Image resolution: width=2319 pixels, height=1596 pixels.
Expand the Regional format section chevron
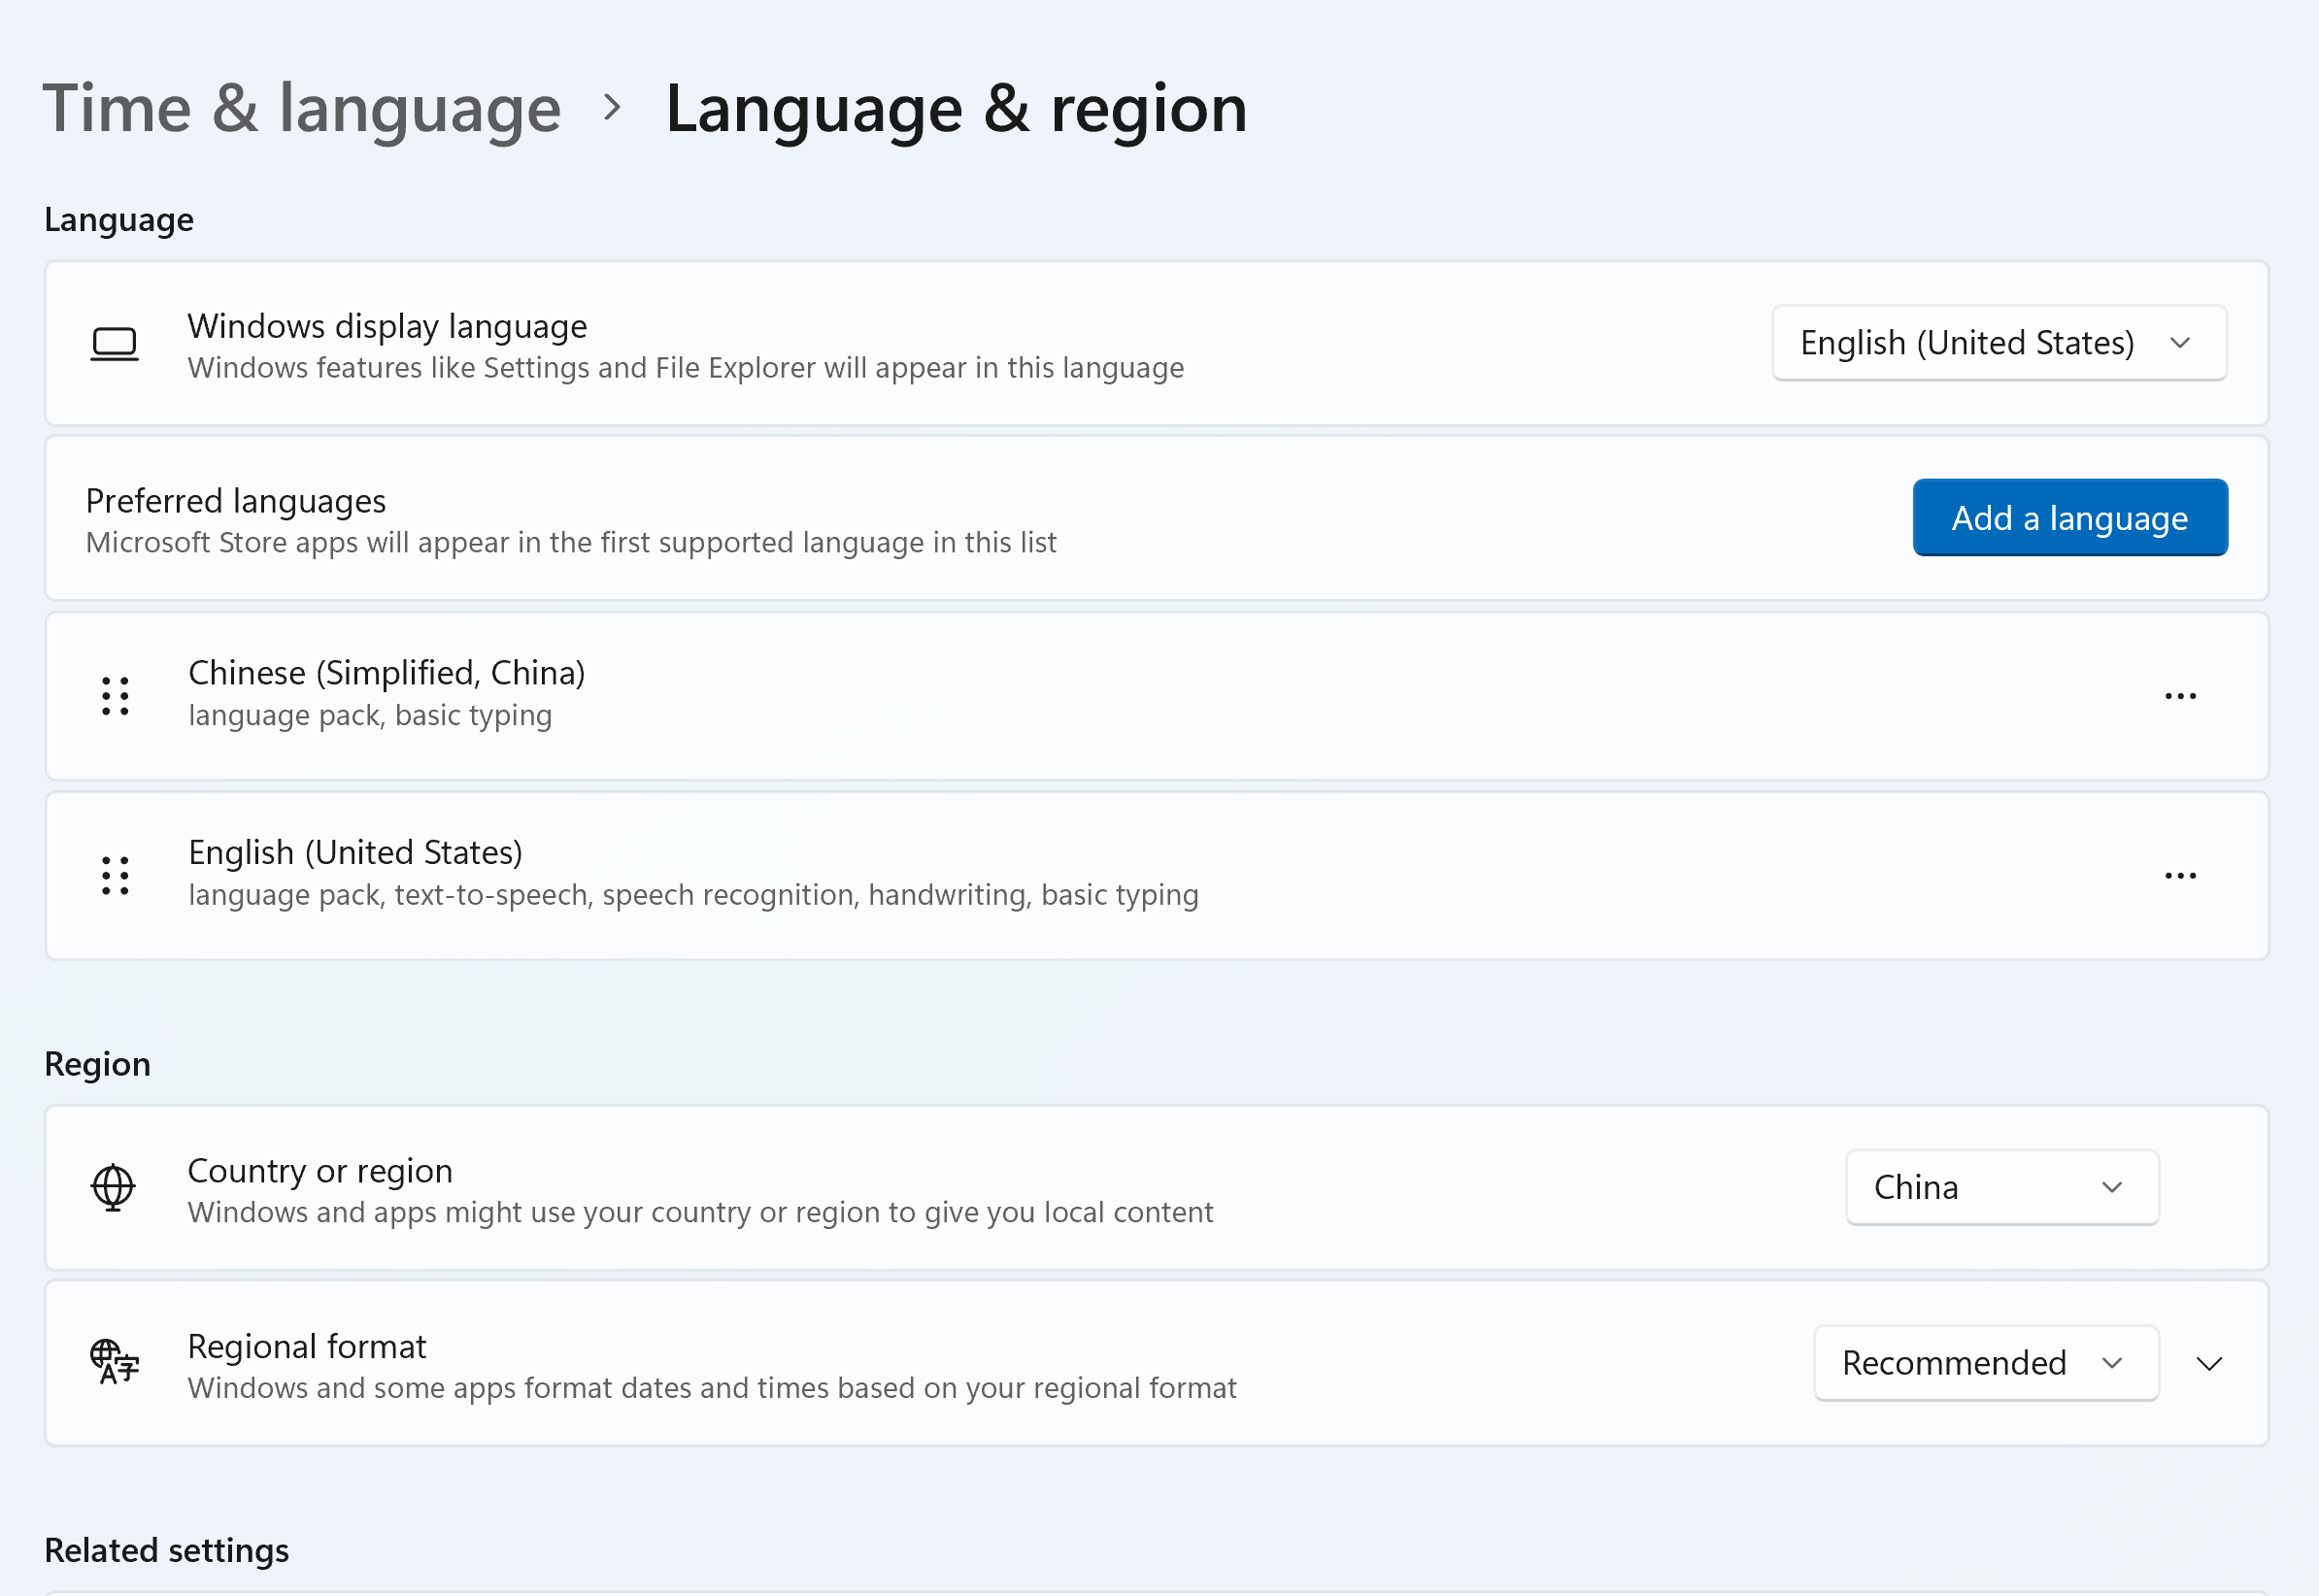coord(2209,1363)
